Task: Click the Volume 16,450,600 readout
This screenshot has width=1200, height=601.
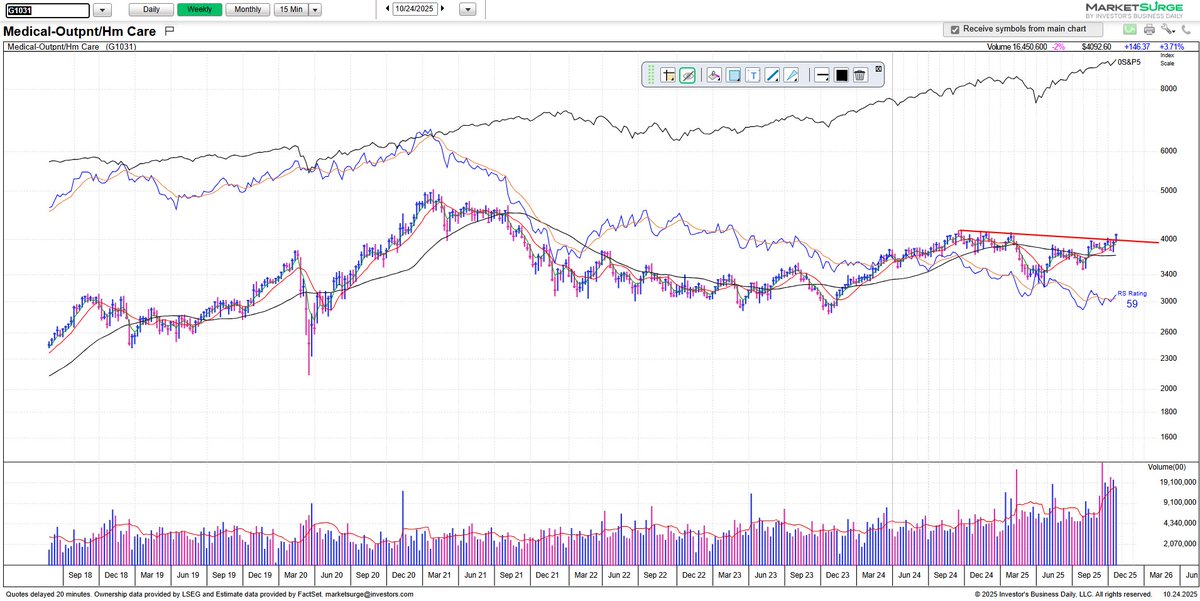Action: click(1017, 46)
